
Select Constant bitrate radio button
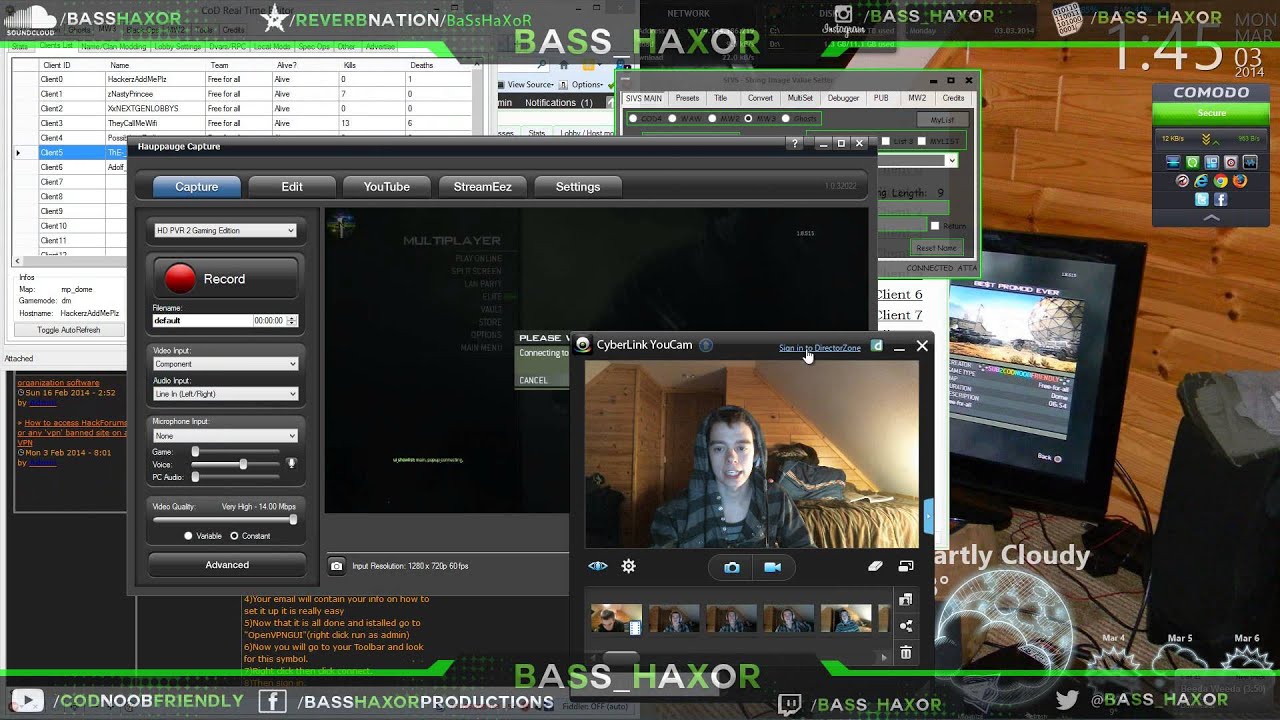pyautogui.click(x=234, y=536)
